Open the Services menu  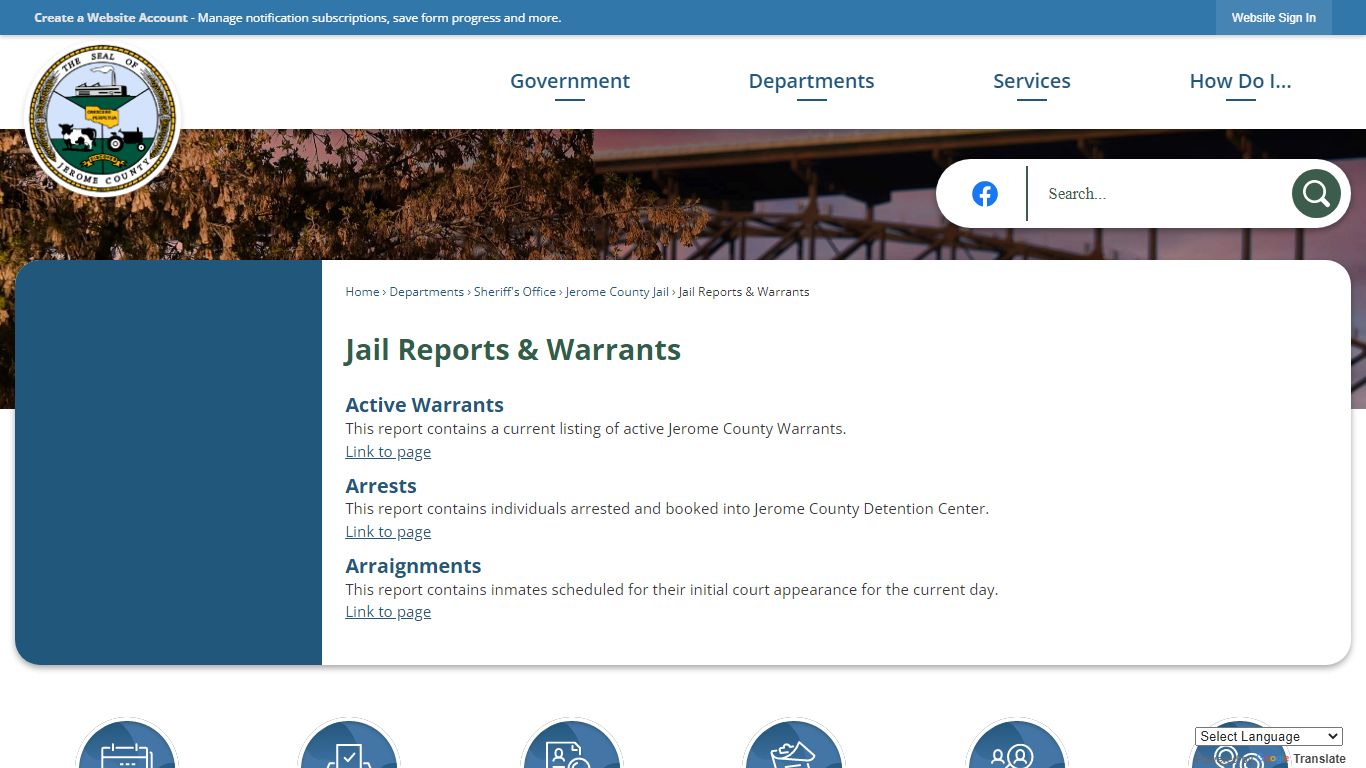click(x=1032, y=81)
